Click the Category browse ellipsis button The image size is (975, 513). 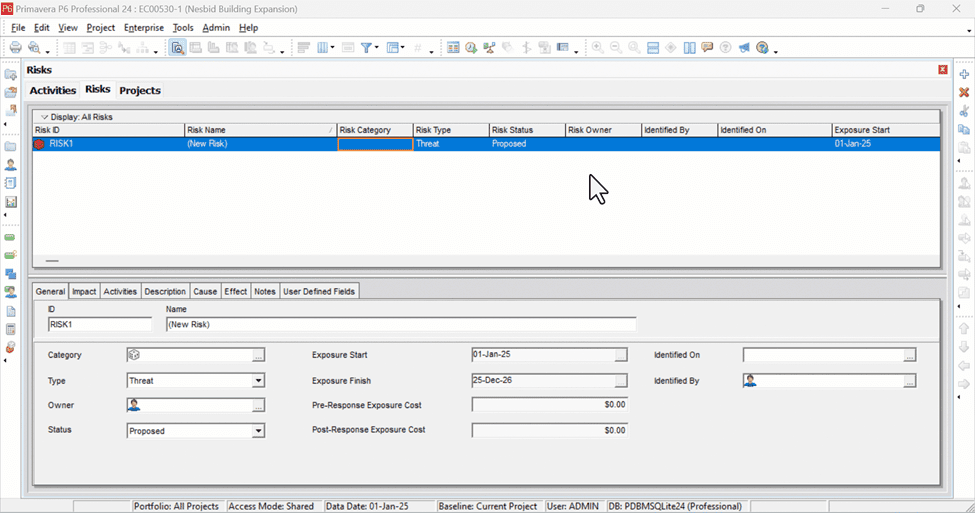point(258,355)
